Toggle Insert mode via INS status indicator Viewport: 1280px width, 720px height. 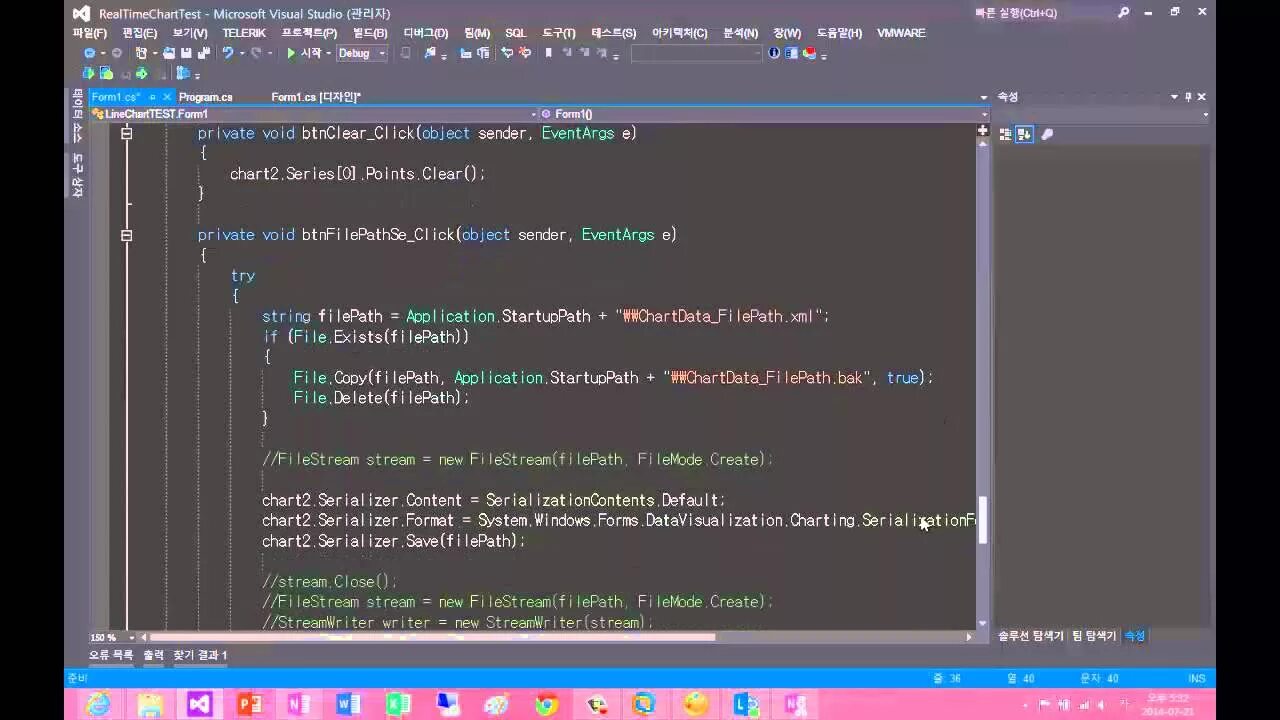[x=1196, y=677]
